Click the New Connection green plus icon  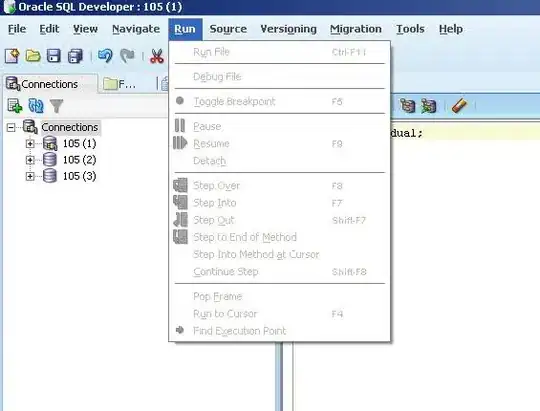coord(15,106)
